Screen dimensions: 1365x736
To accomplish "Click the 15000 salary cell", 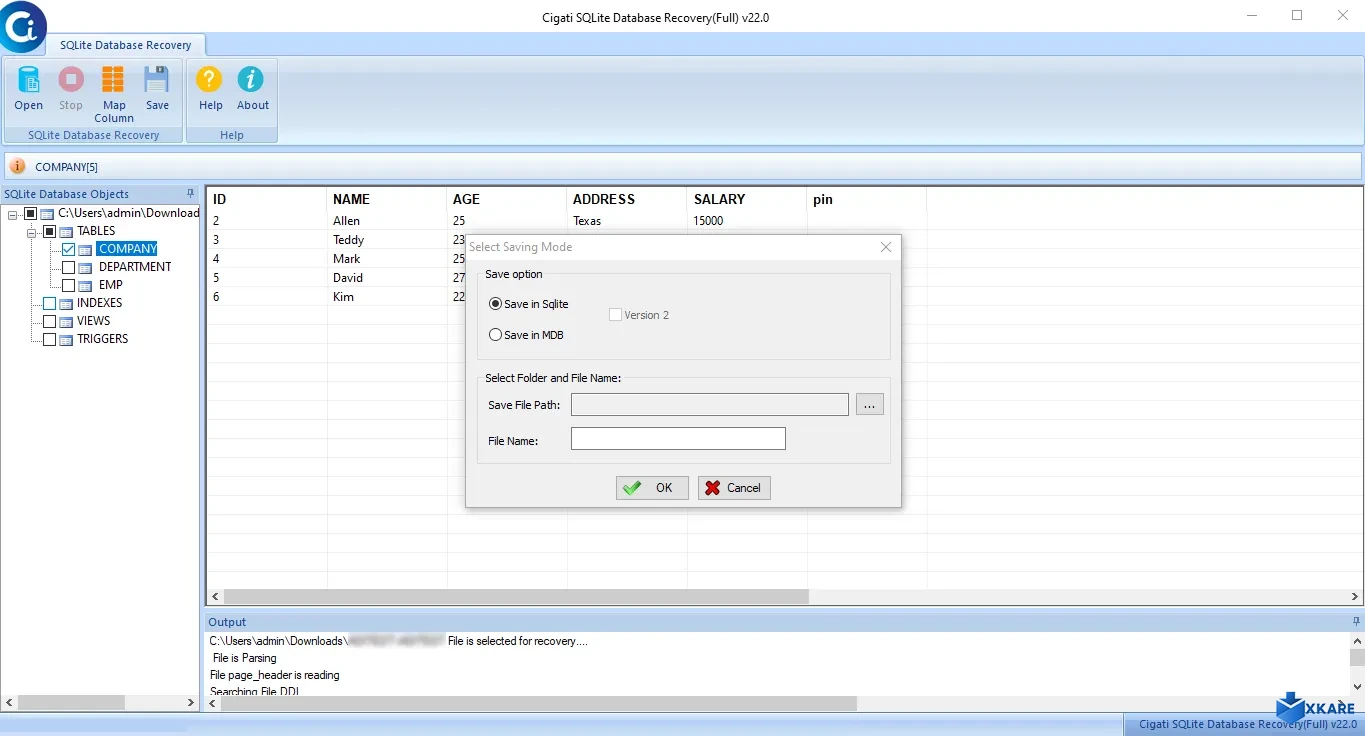I will click(747, 221).
